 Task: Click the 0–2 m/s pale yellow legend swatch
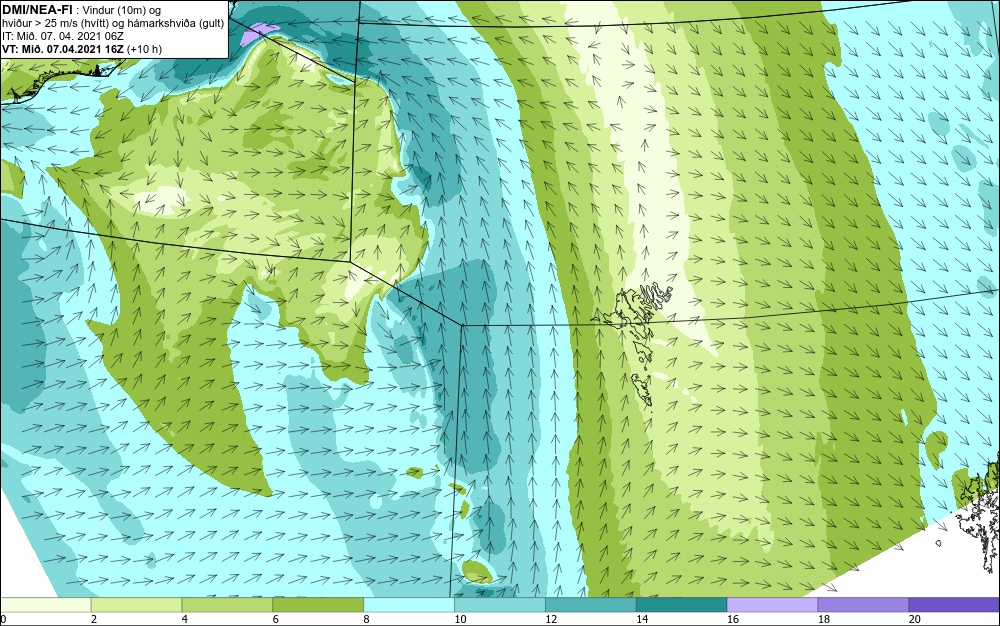tap(45, 605)
